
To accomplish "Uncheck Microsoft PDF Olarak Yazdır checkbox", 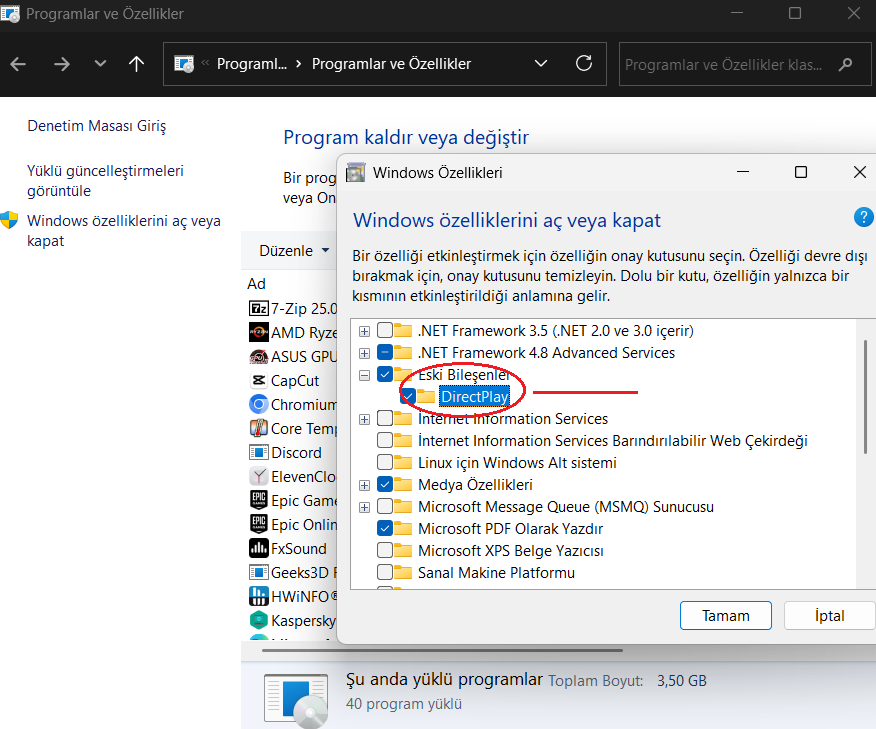I will click(385, 528).
